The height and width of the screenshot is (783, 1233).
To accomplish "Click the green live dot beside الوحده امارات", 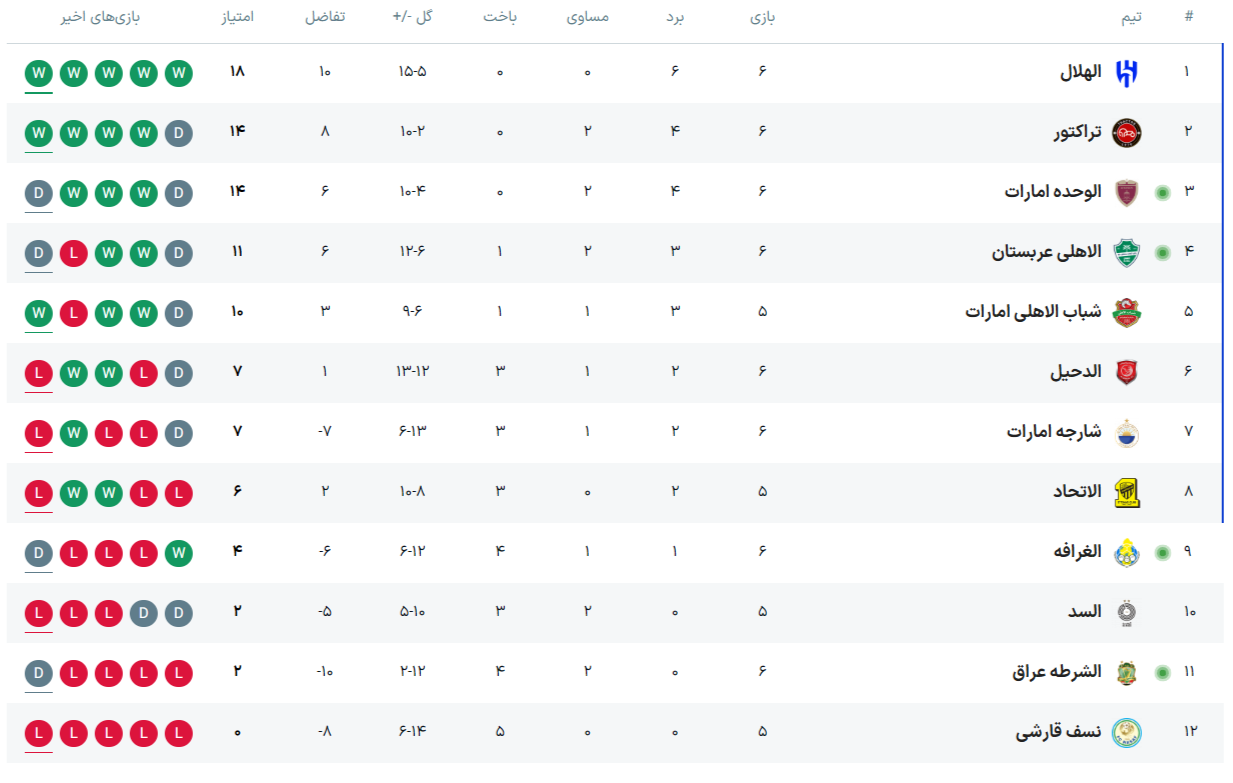I will click(x=1162, y=192).
